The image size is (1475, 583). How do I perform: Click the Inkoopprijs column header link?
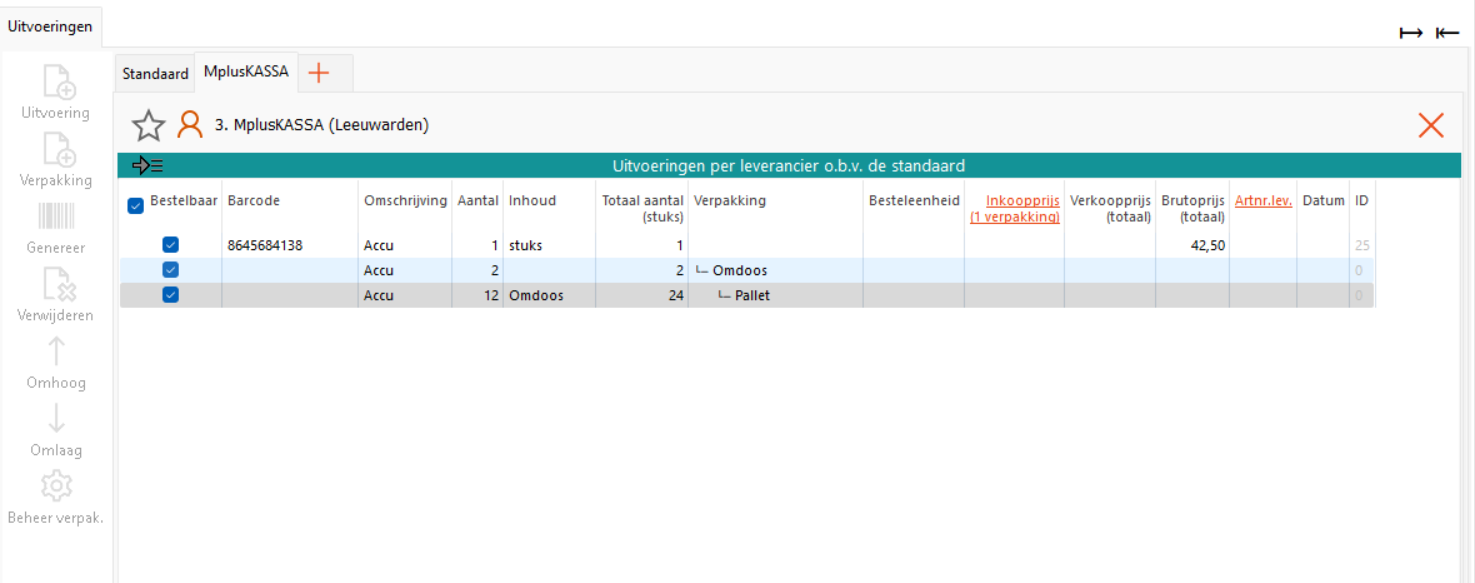click(x=1014, y=208)
